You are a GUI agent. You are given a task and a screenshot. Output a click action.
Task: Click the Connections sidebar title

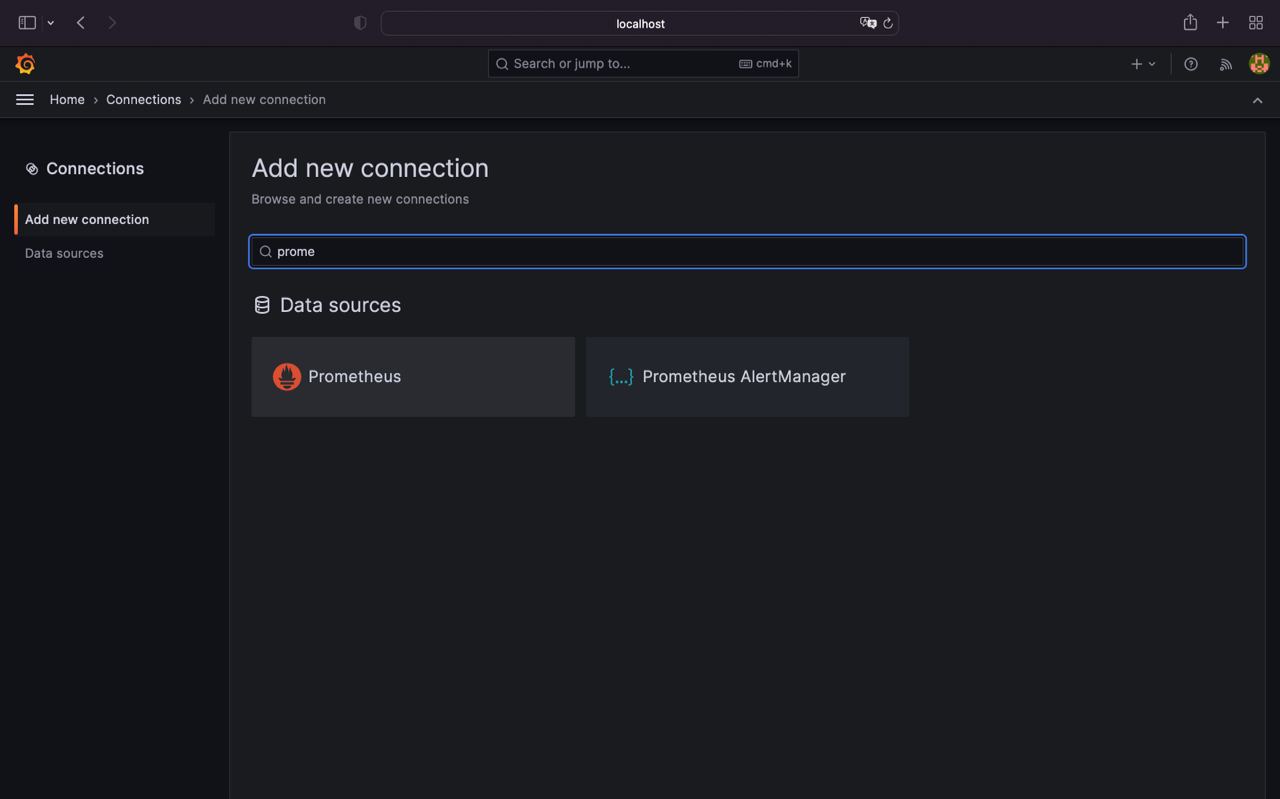tap(95, 168)
